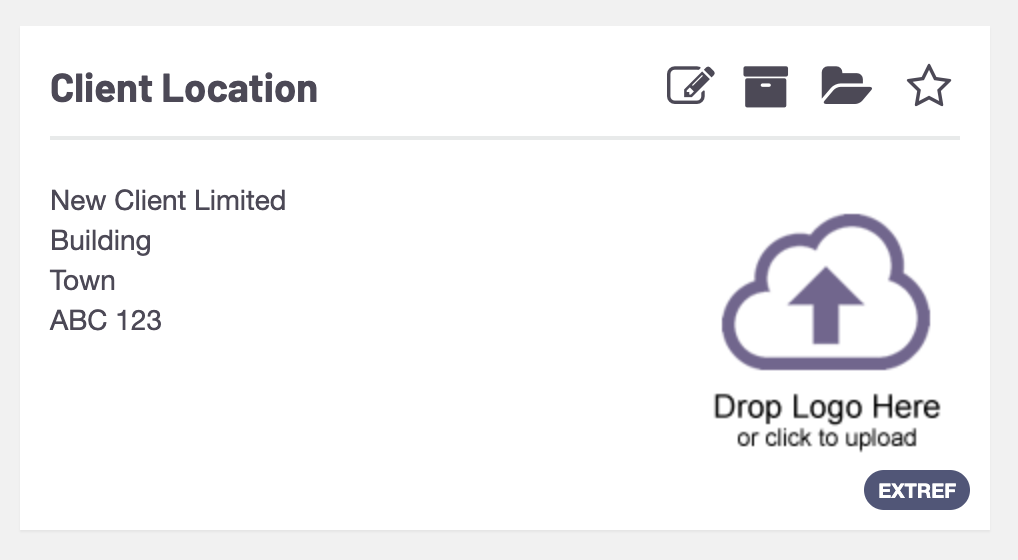Click the 'Town' address line
The width and height of the screenshot is (1018, 560).
tap(82, 281)
